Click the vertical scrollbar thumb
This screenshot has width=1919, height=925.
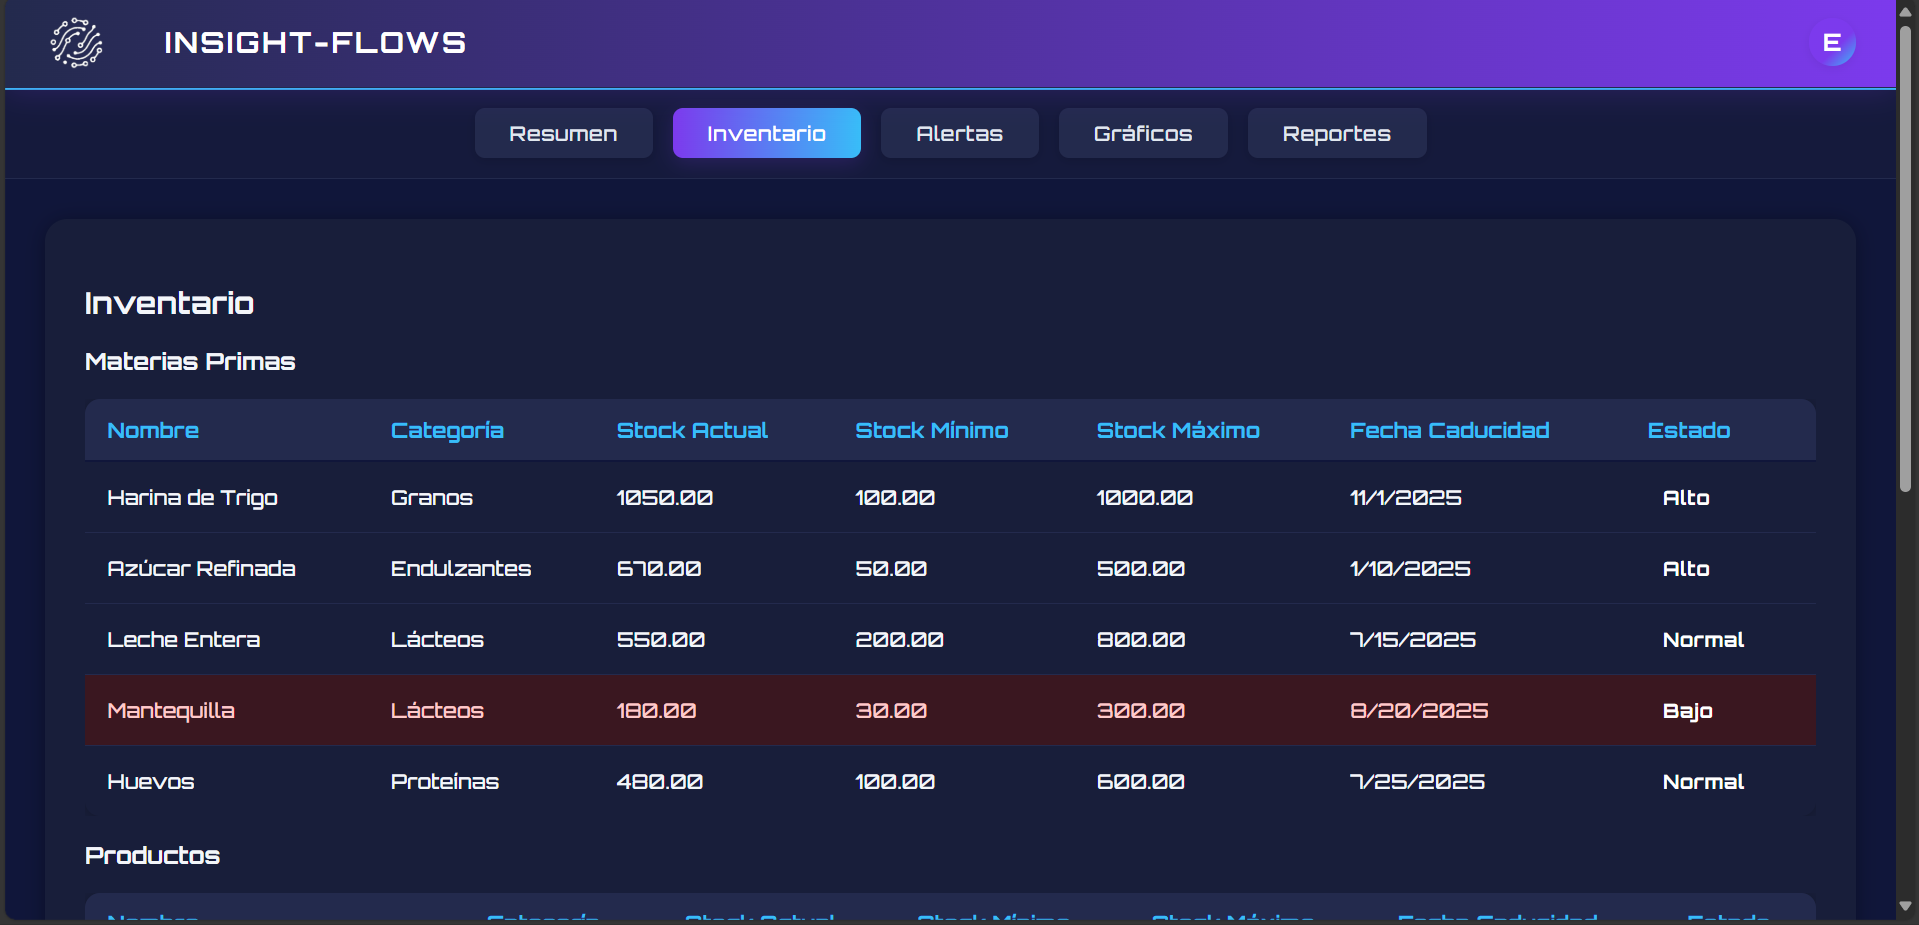point(1905,260)
